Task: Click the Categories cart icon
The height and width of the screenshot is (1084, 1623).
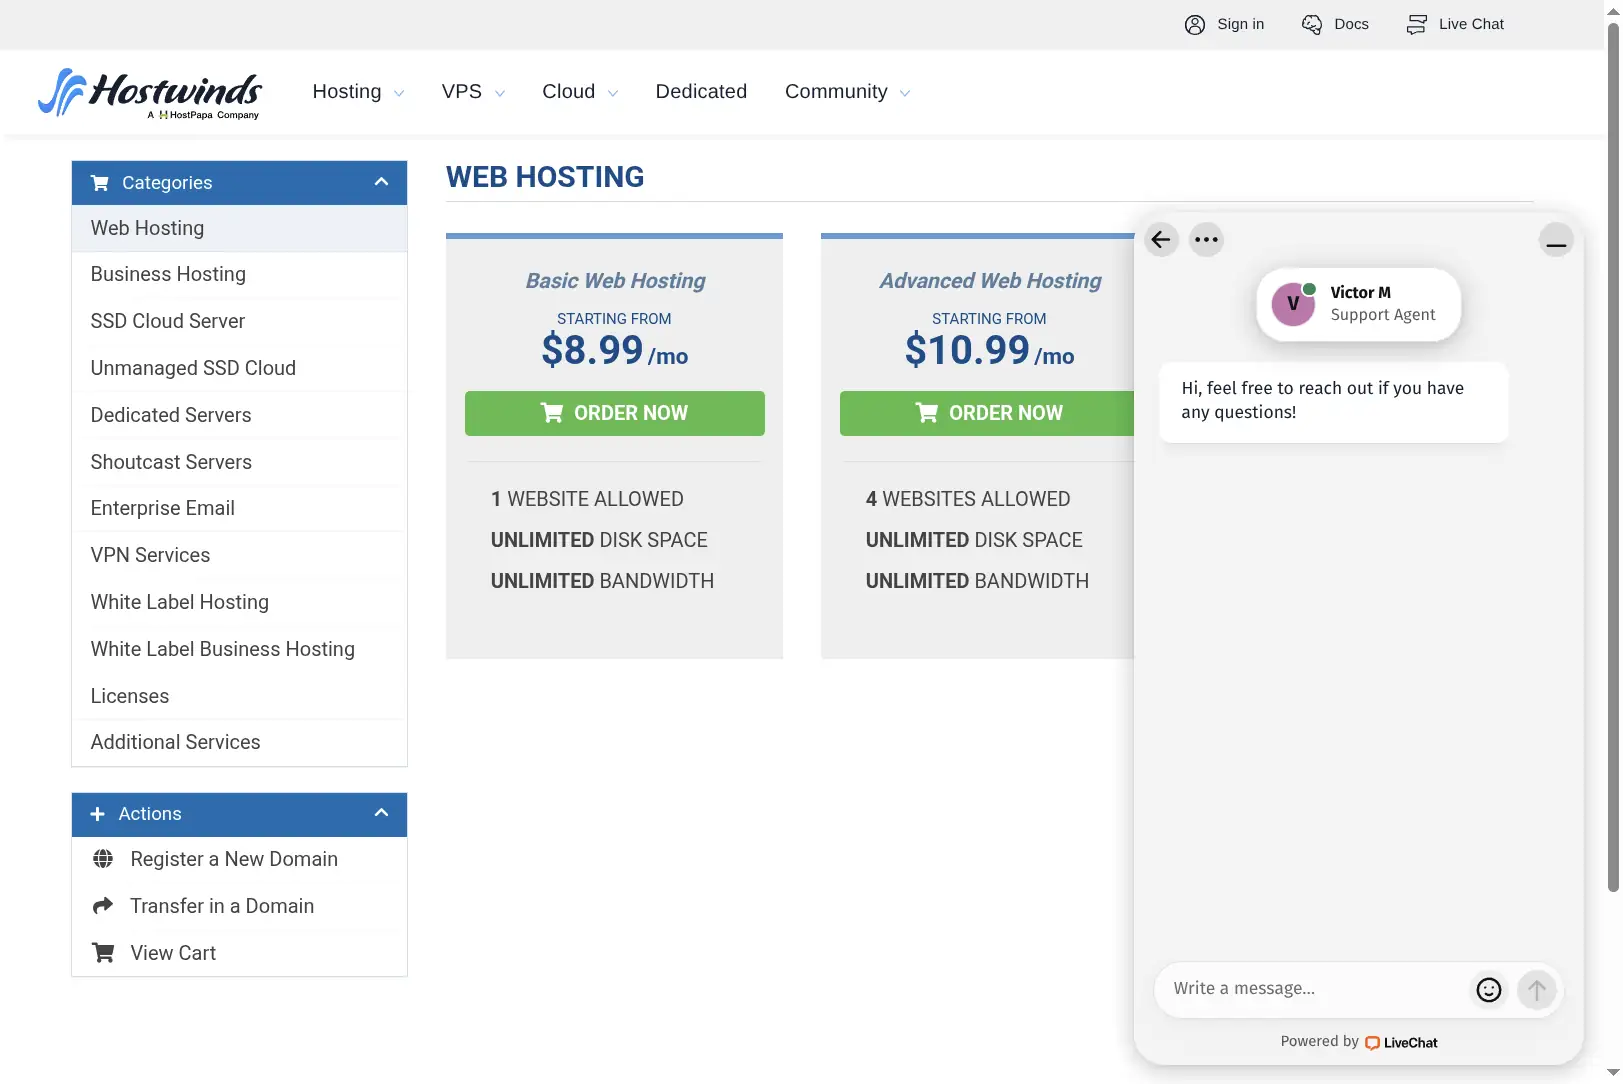Action: (100, 183)
